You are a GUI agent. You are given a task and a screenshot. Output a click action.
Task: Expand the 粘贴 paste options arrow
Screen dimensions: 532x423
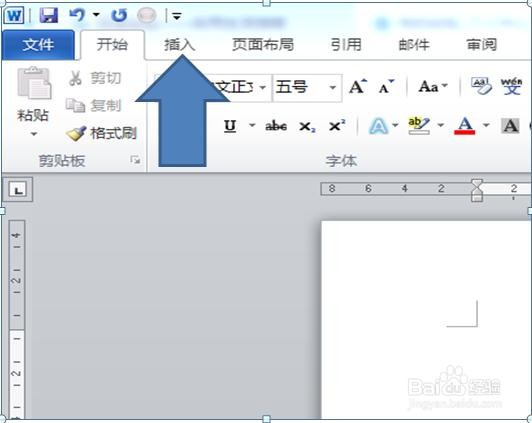click(34, 134)
